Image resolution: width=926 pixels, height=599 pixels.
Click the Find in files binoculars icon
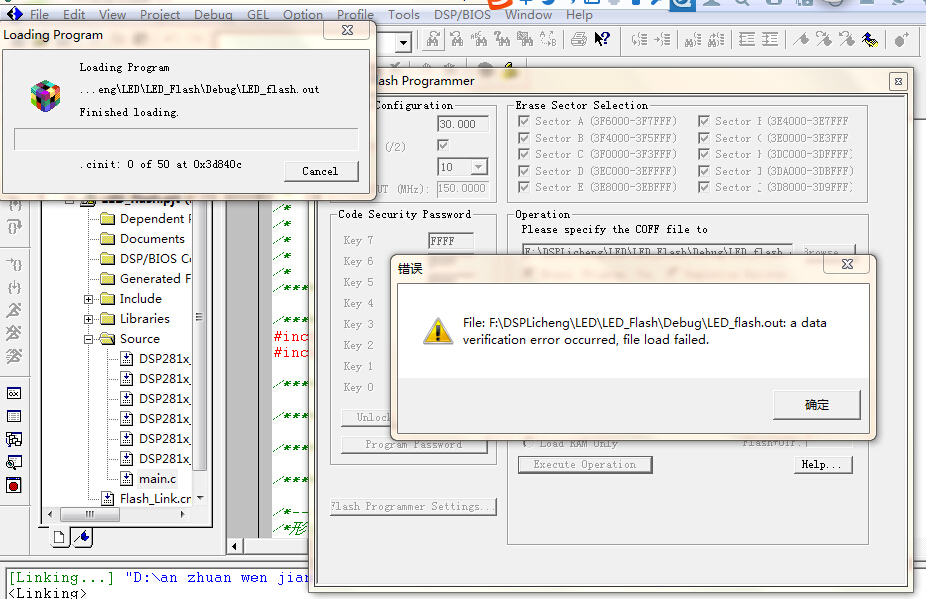525,39
